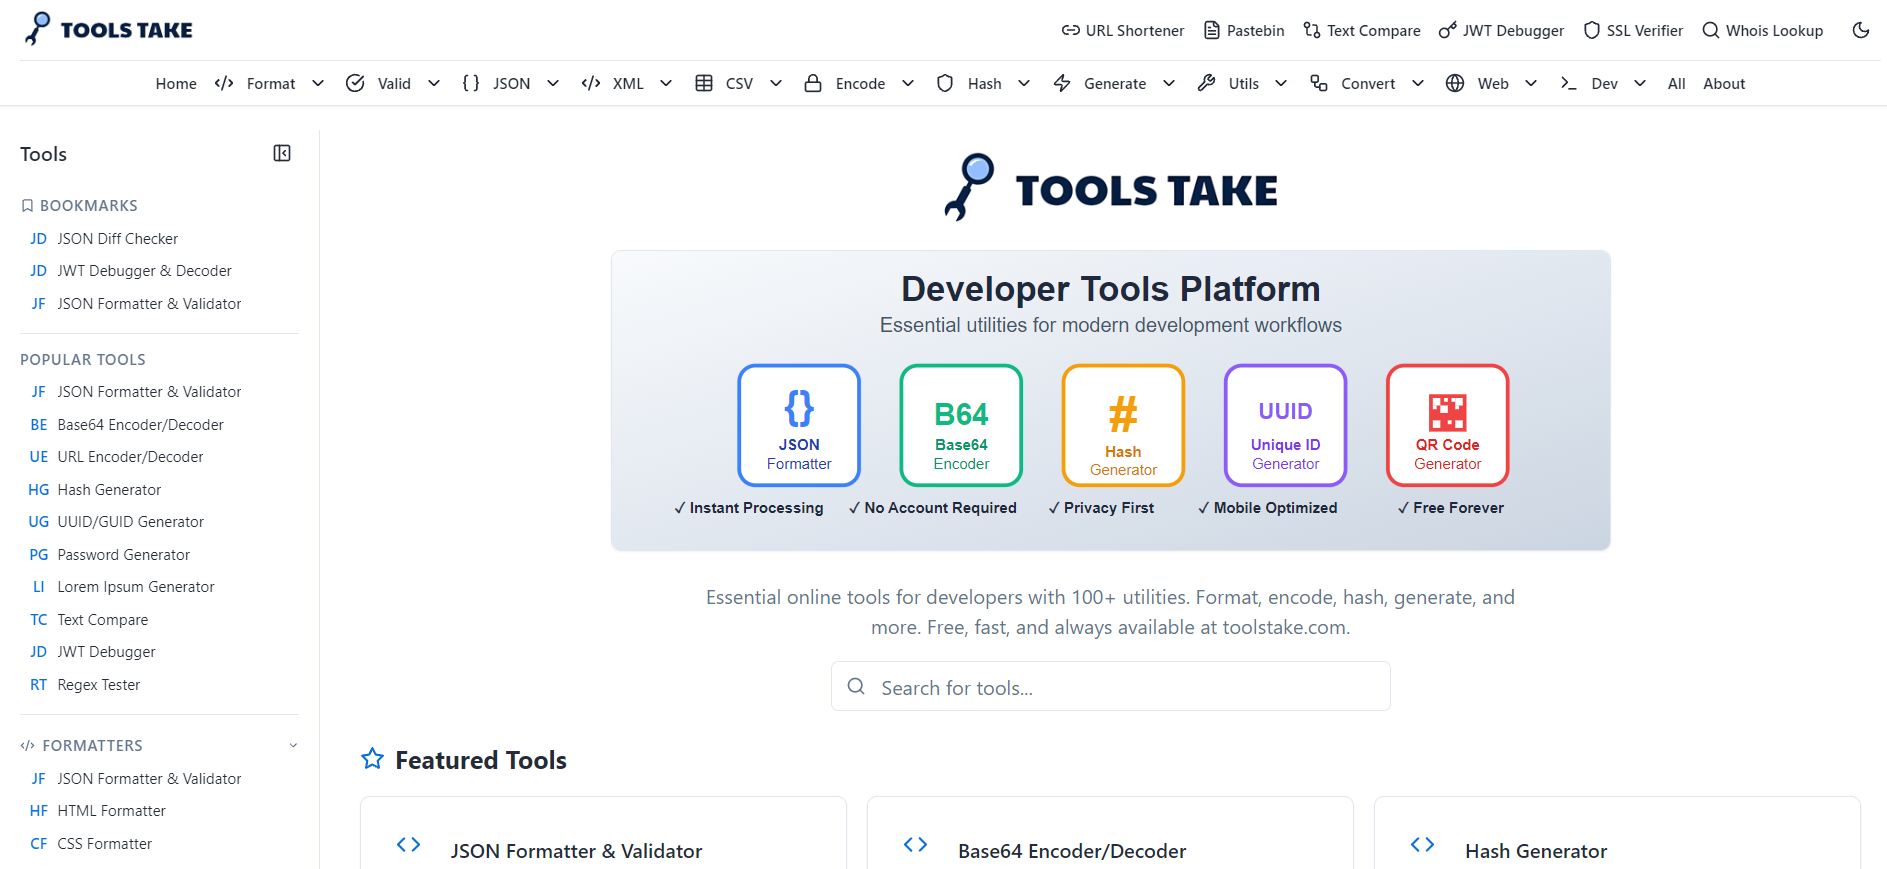Open the All tools menu item

point(1676,84)
